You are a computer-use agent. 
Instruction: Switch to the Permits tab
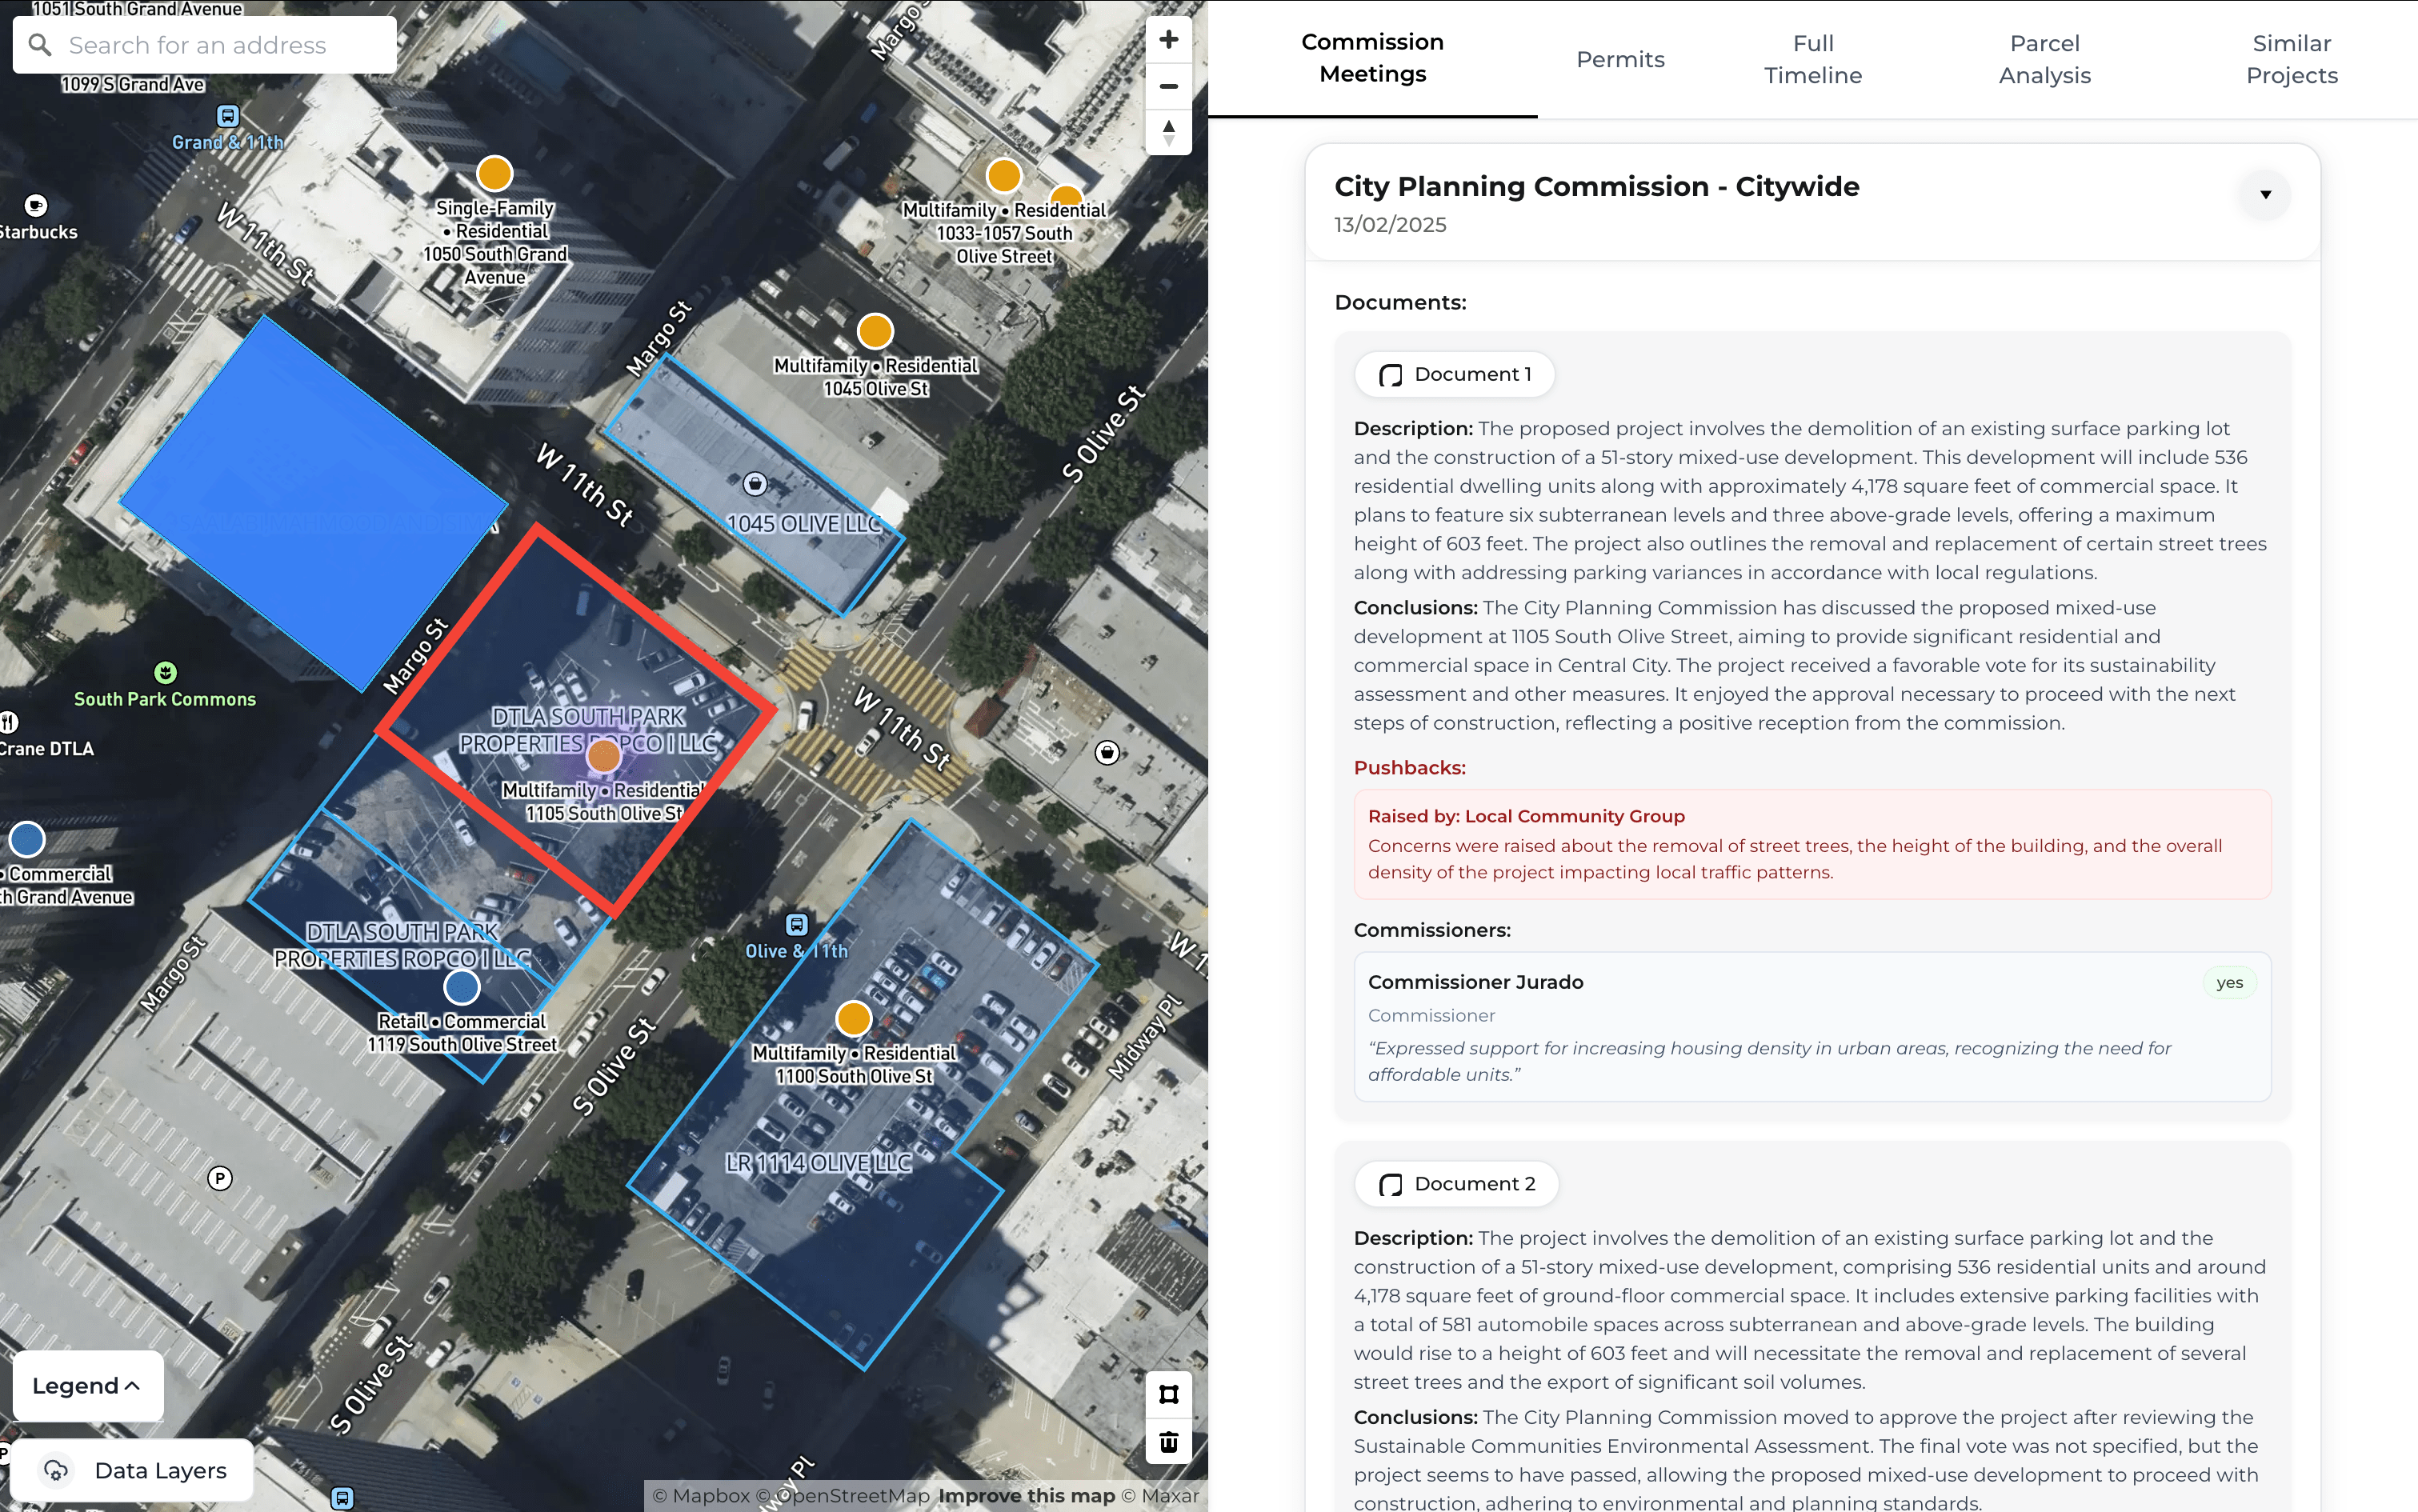[x=1620, y=59]
